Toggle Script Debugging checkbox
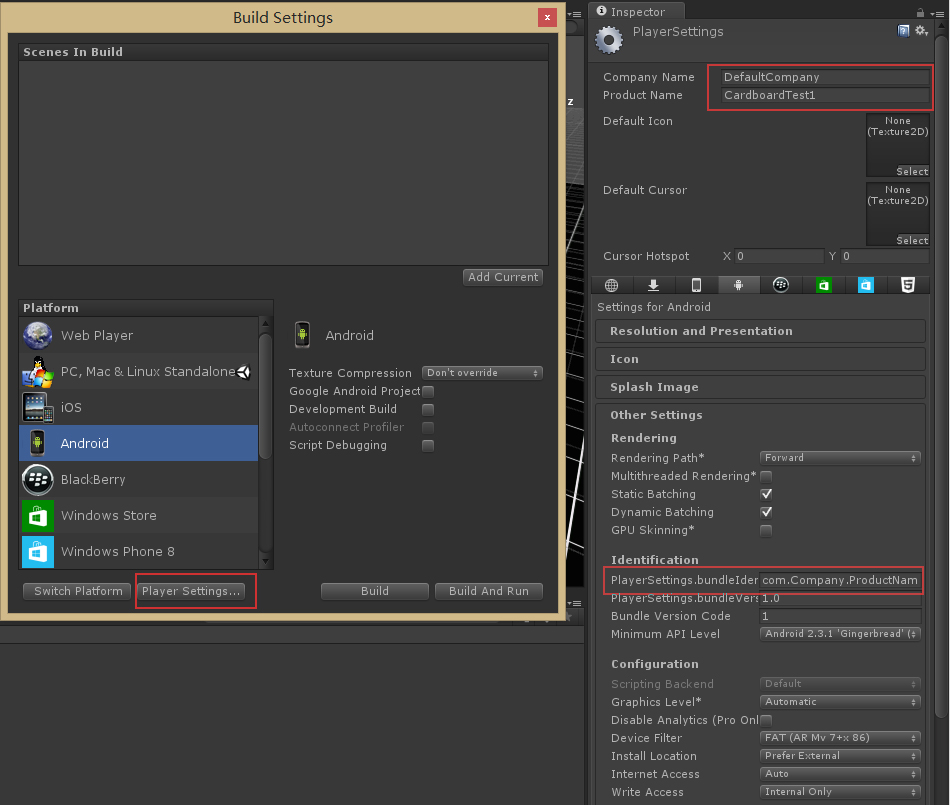The width and height of the screenshot is (950, 805). click(x=428, y=446)
